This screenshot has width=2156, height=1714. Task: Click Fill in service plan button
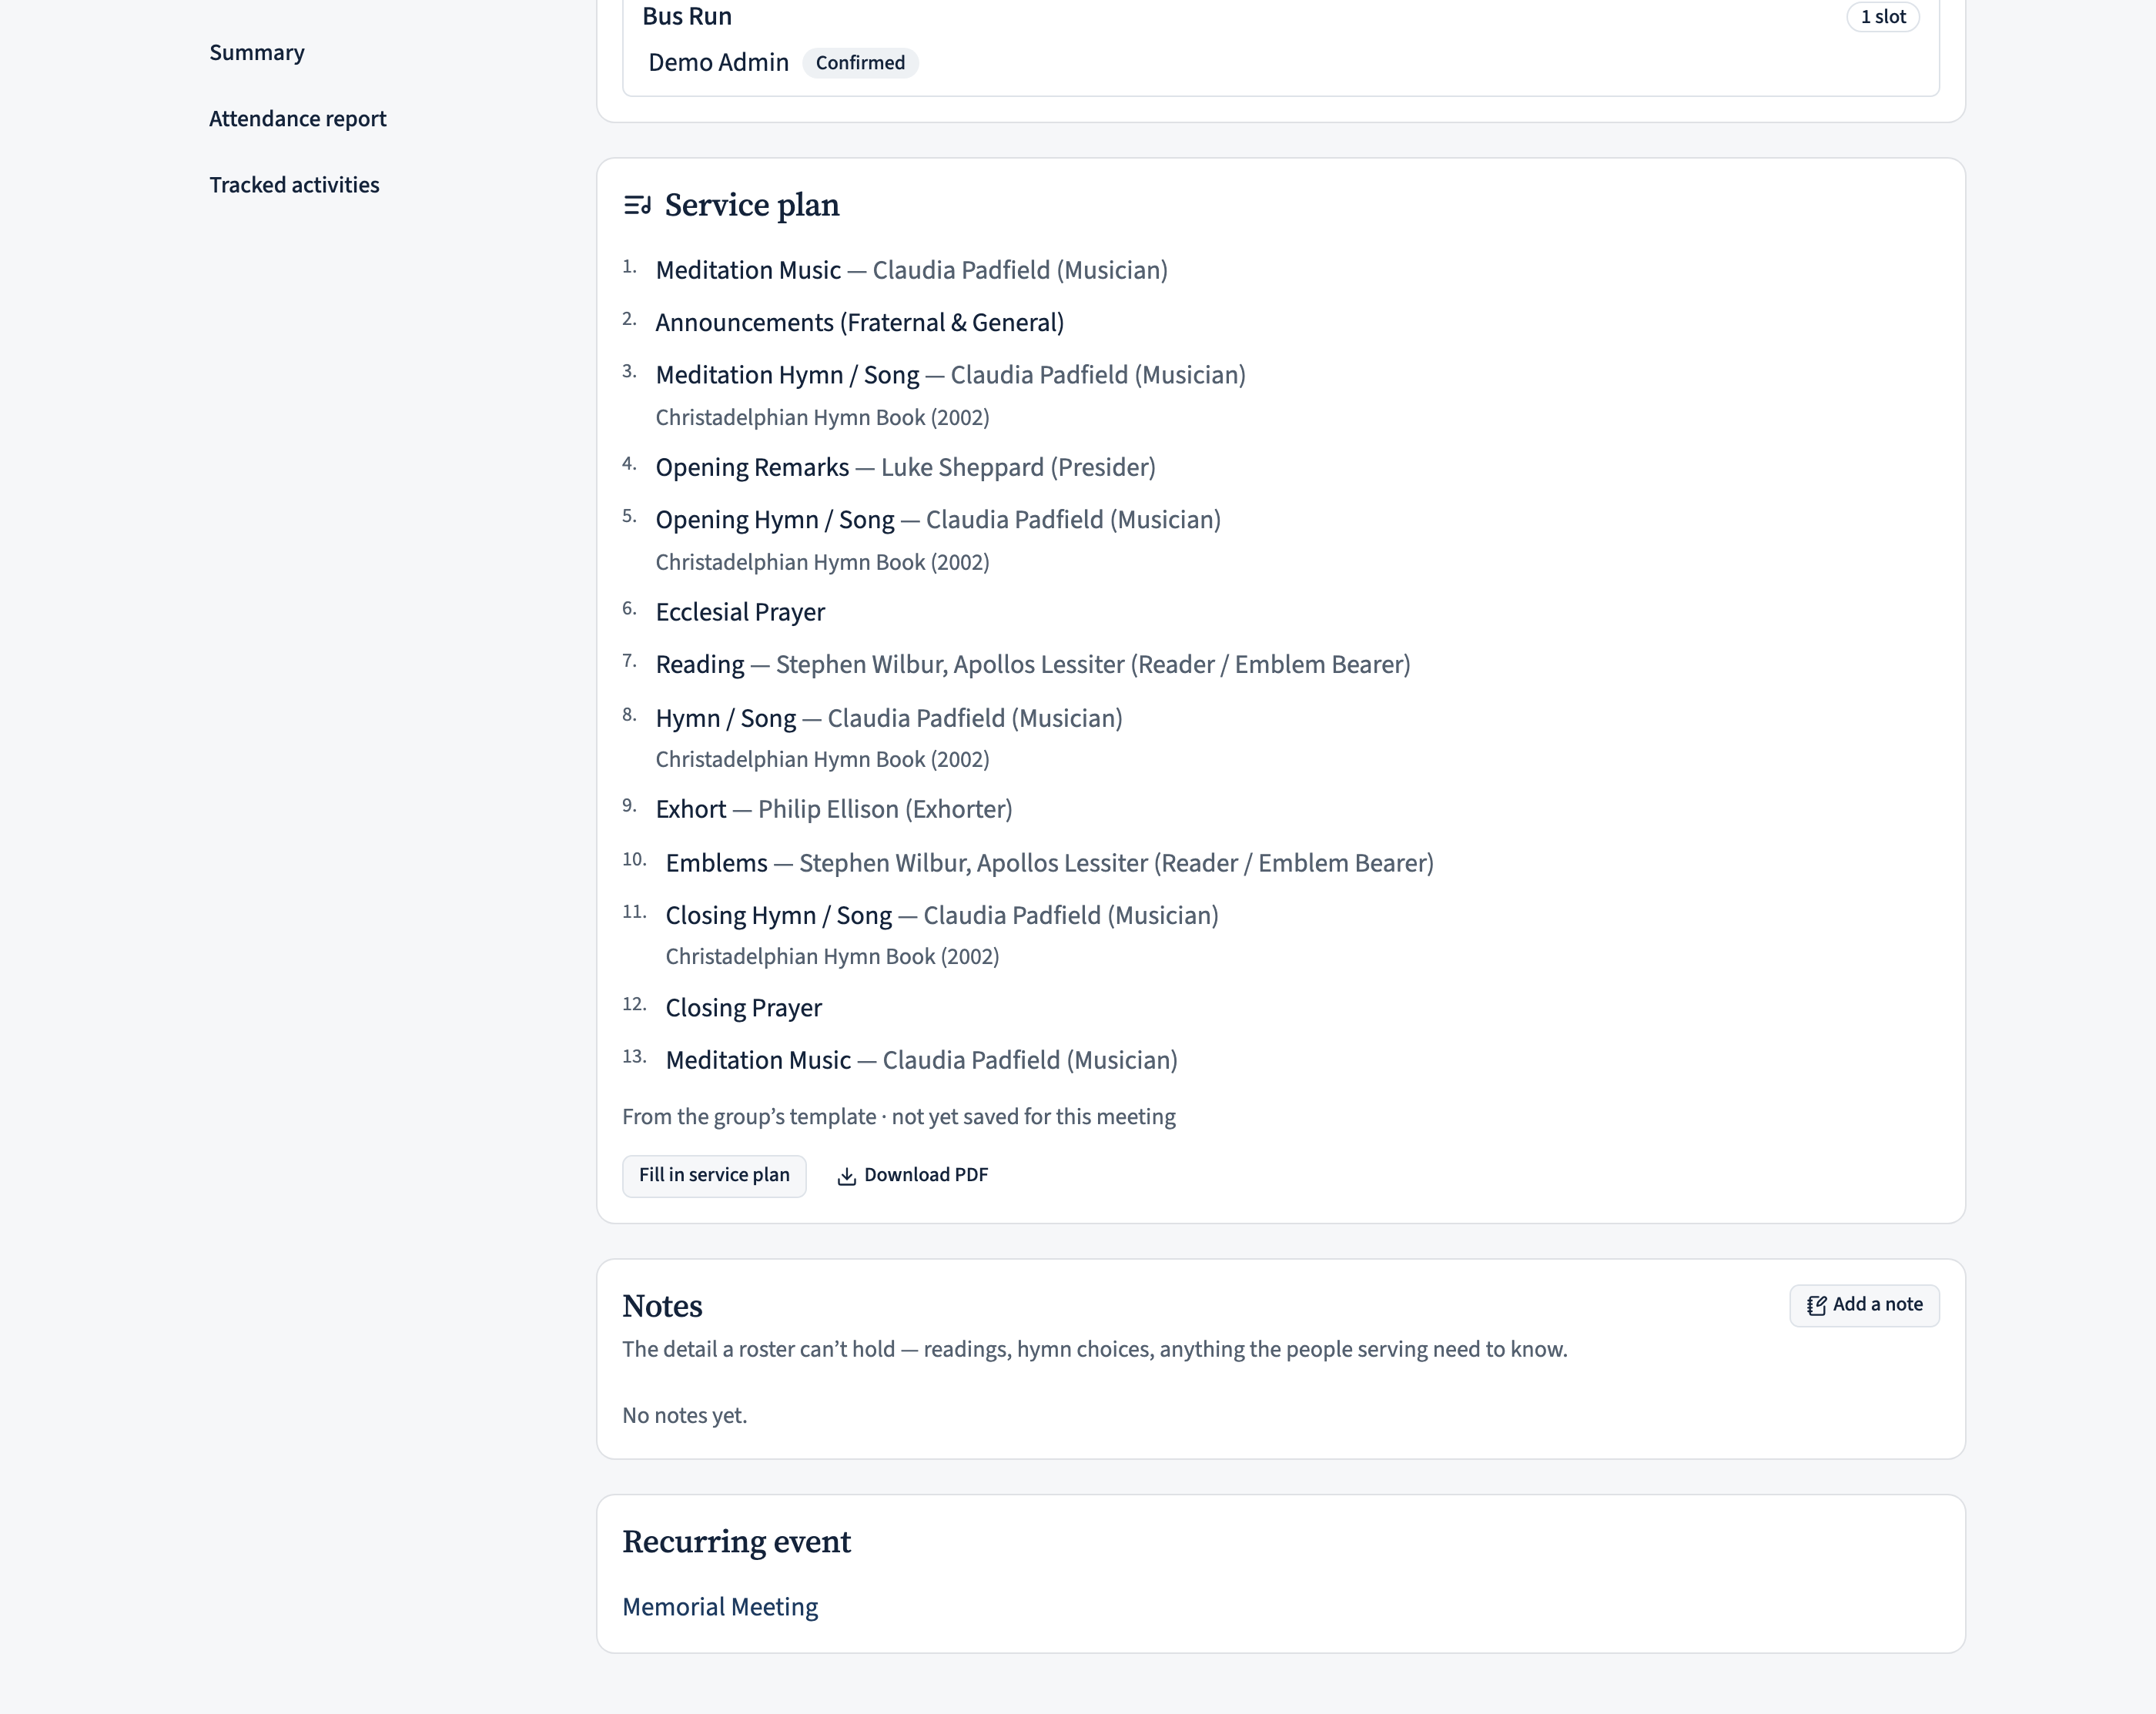point(714,1175)
